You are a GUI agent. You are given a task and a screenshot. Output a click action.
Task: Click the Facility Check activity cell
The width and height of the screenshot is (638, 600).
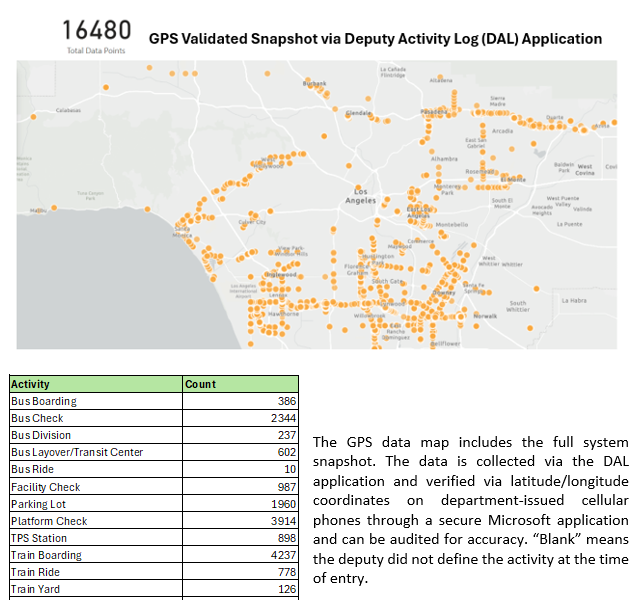coord(45,487)
